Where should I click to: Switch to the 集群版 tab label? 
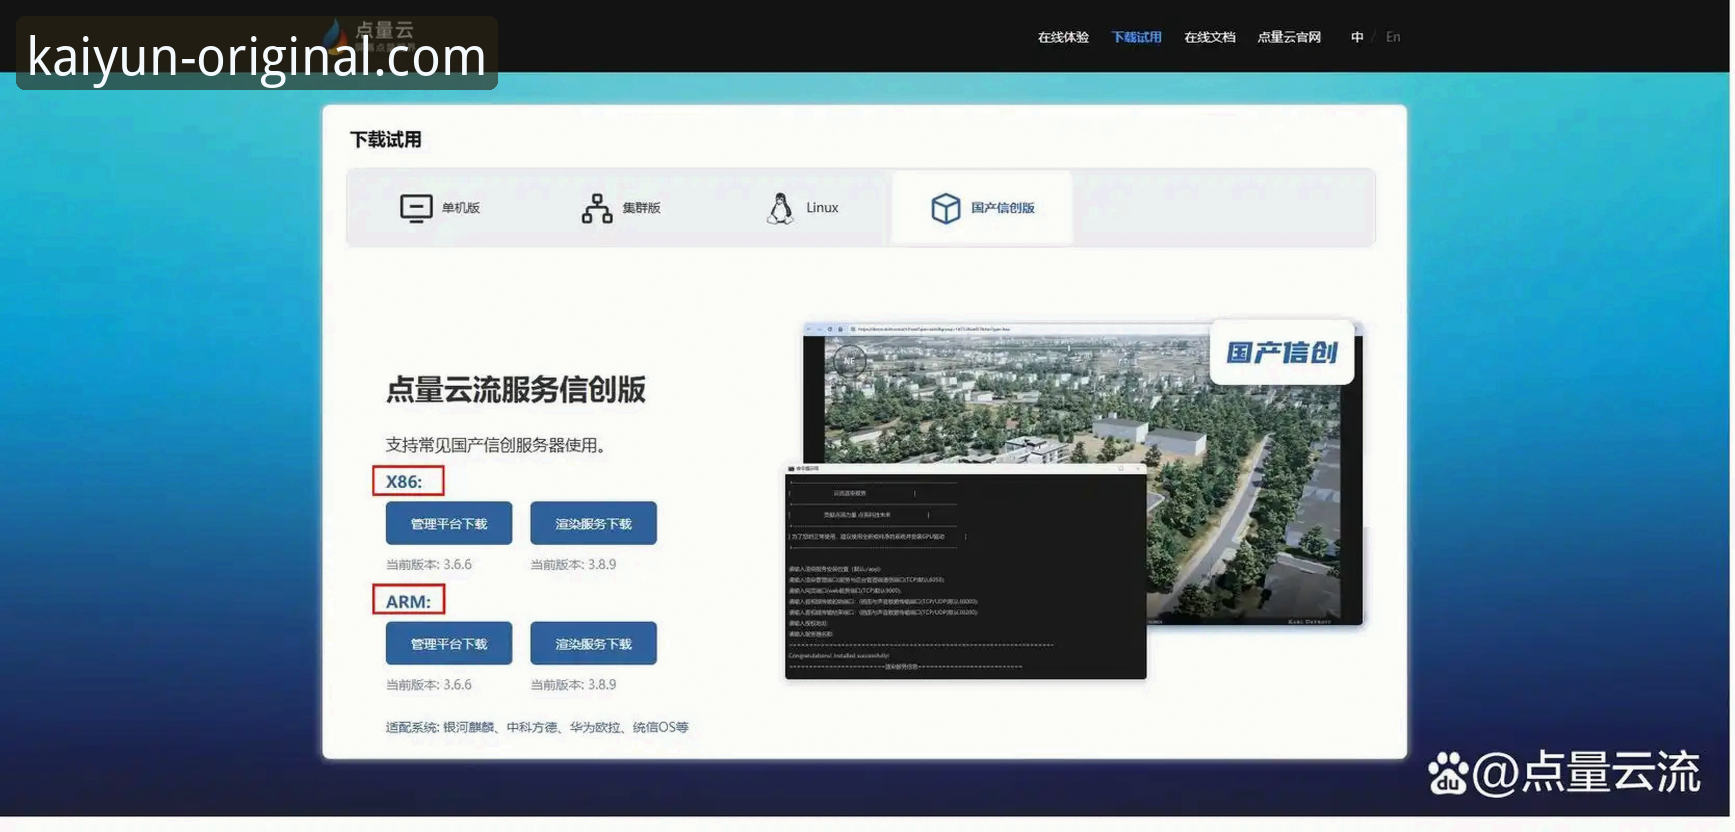click(x=641, y=208)
